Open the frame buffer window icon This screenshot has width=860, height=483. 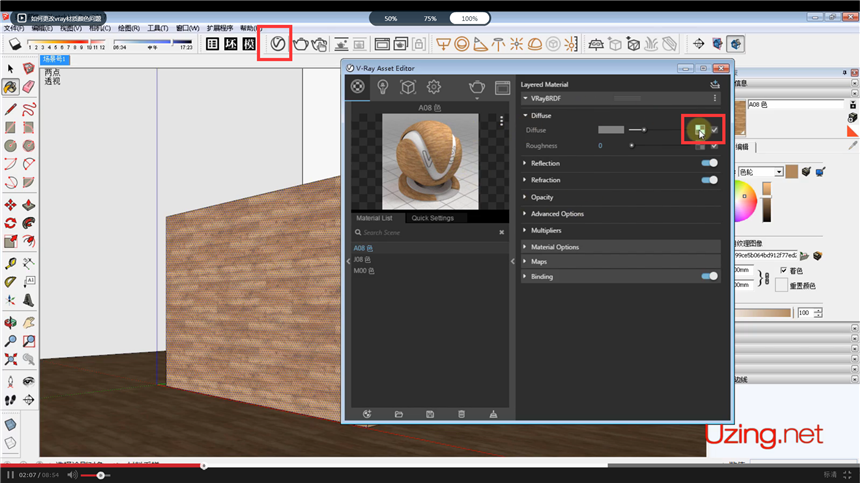click(502, 88)
